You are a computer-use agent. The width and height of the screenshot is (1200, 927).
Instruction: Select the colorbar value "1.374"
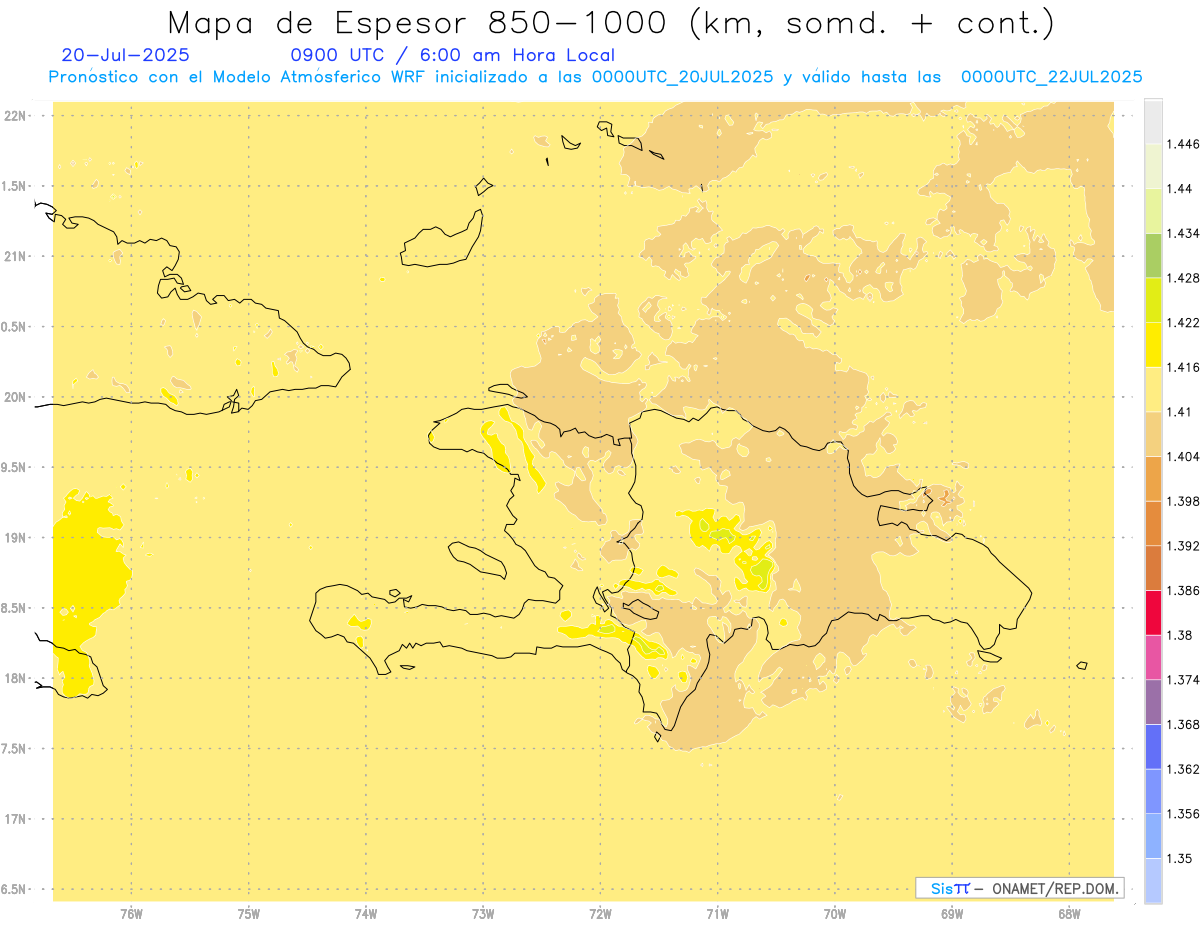[x=1183, y=679]
